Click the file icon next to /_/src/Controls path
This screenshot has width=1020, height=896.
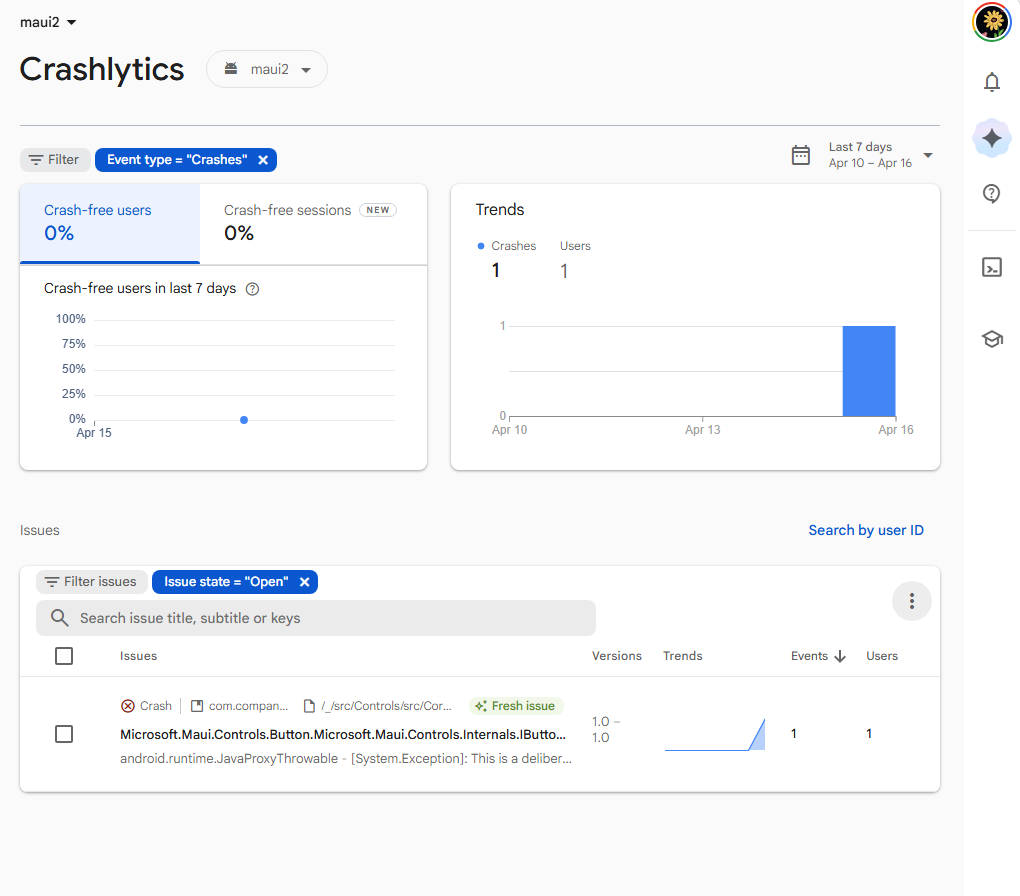click(310, 706)
